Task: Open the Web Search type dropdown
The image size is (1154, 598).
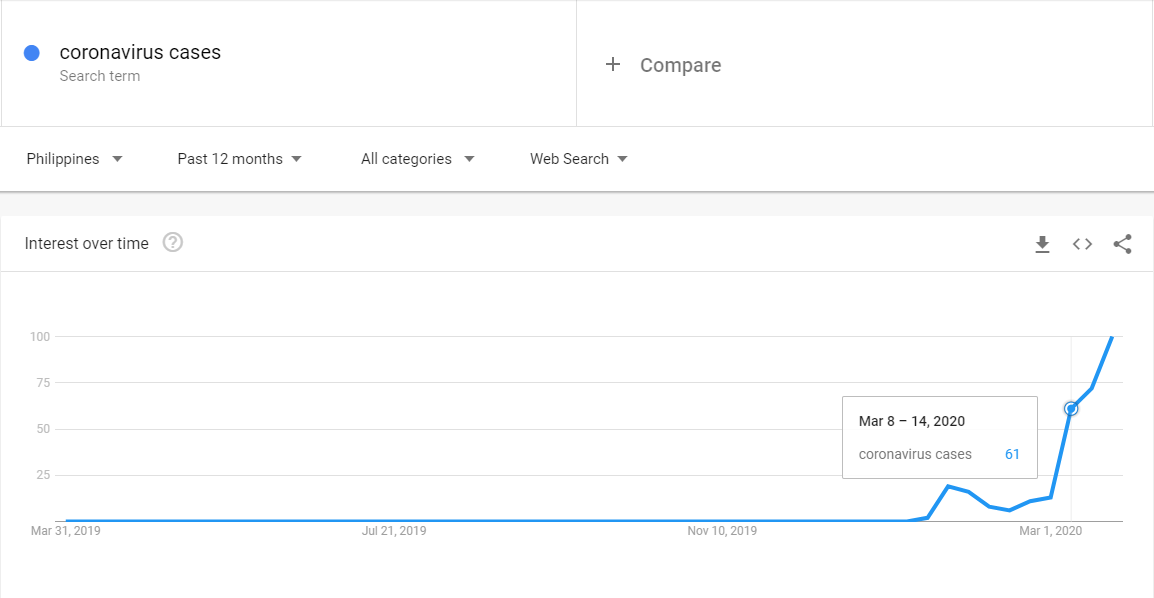Action: tap(578, 159)
